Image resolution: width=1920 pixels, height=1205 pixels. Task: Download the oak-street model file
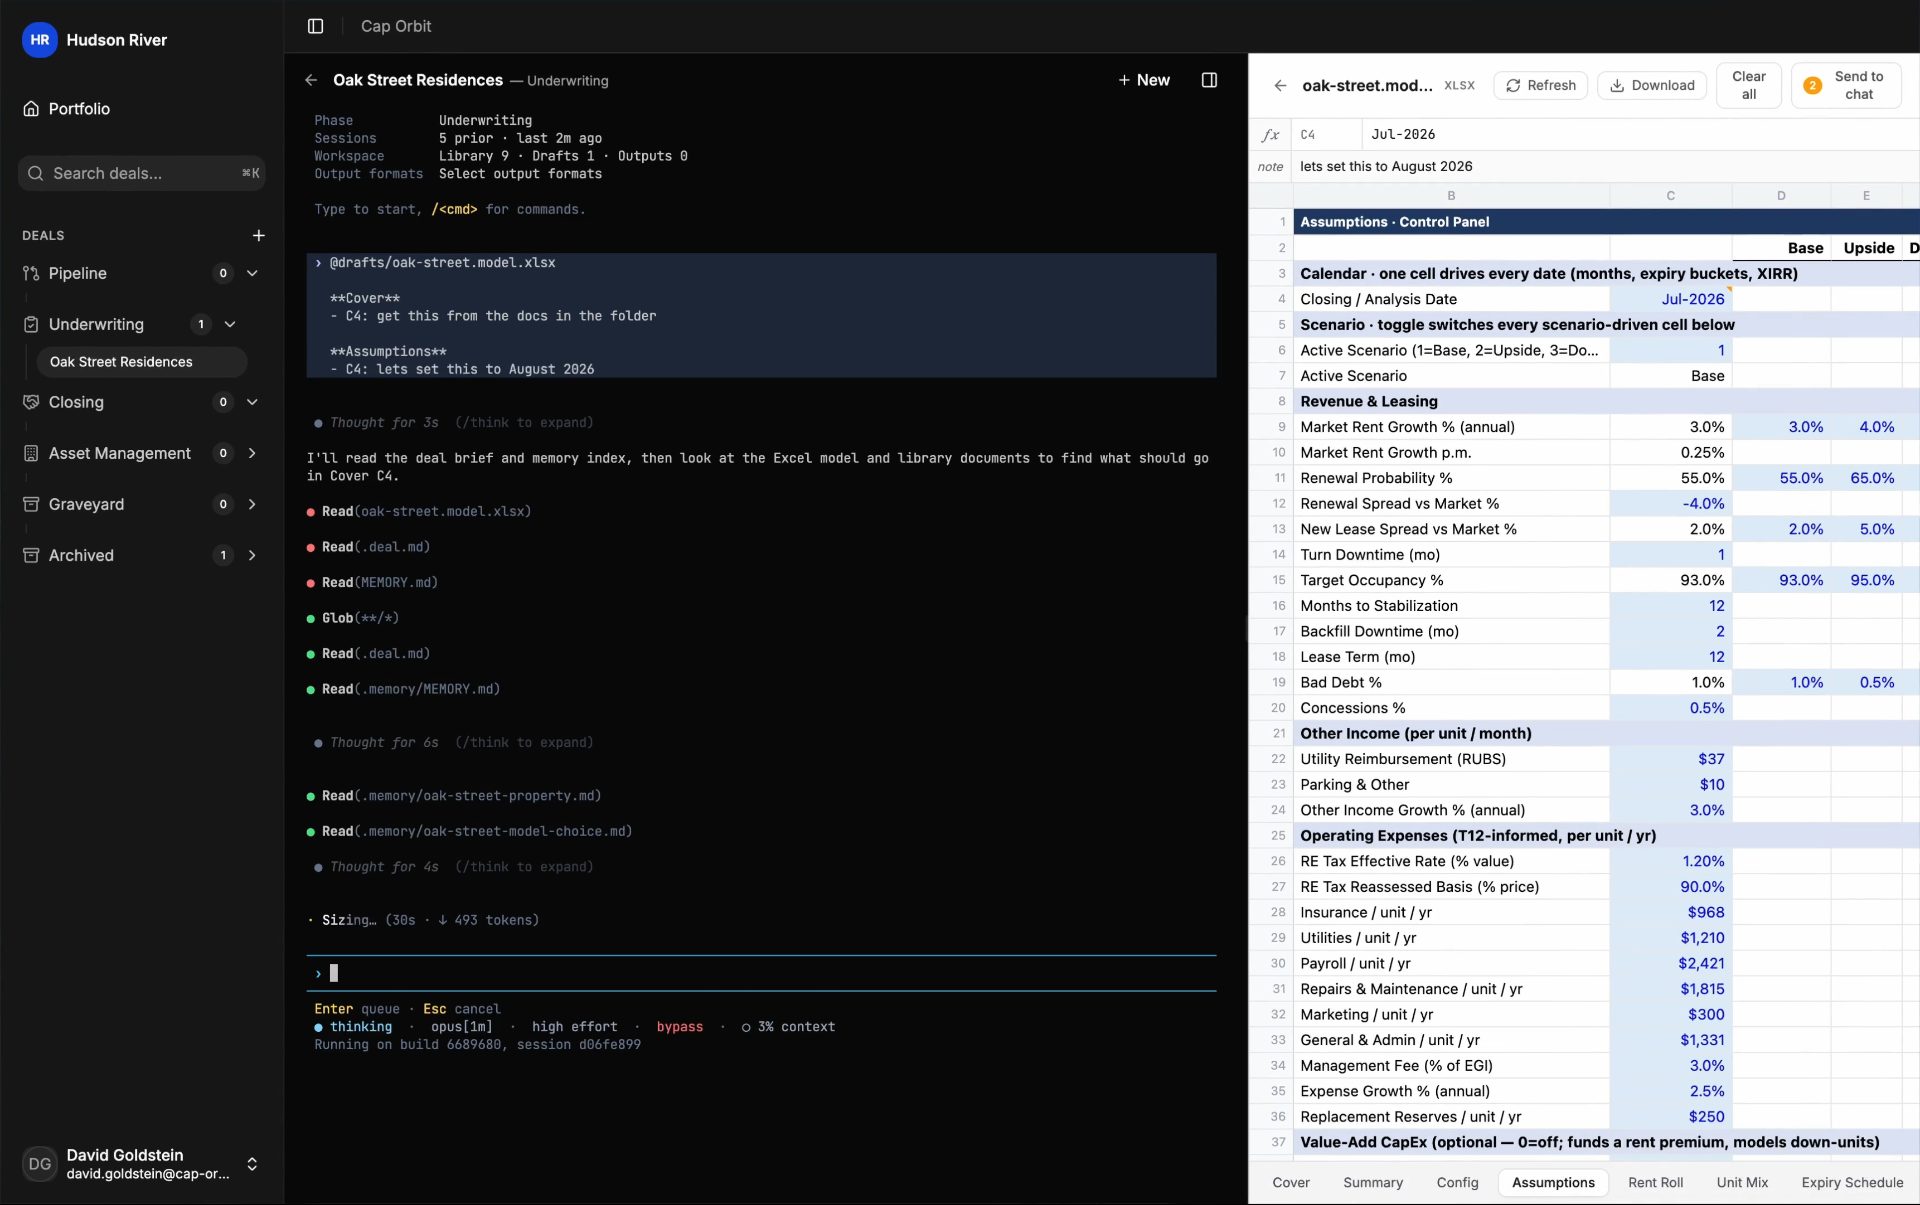1652,85
